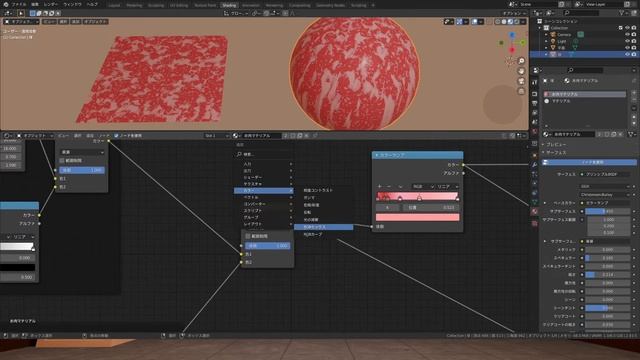This screenshot has height=360, width=640.
Task: Open the Modifier wrench properties tab
Action: click(x=534, y=164)
